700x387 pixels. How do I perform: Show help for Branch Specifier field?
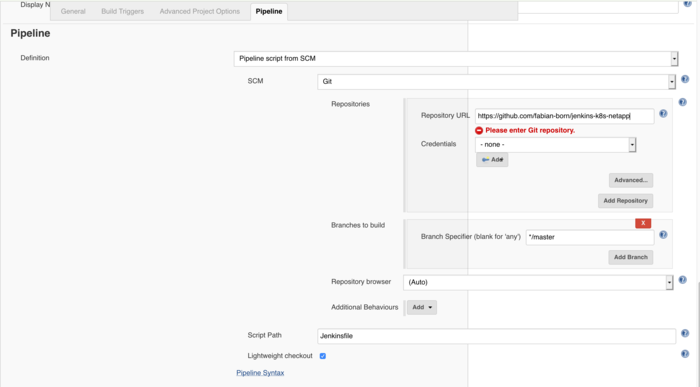(x=663, y=235)
